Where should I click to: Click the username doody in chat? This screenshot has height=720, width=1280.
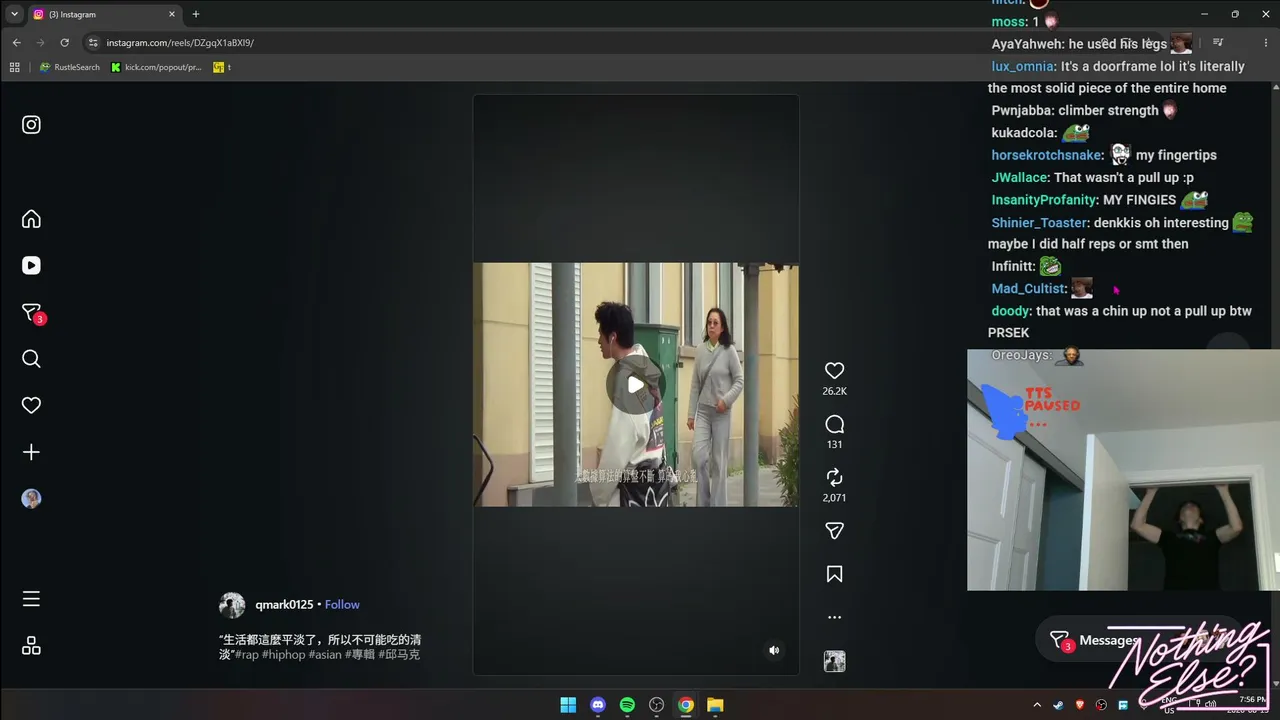1010,311
